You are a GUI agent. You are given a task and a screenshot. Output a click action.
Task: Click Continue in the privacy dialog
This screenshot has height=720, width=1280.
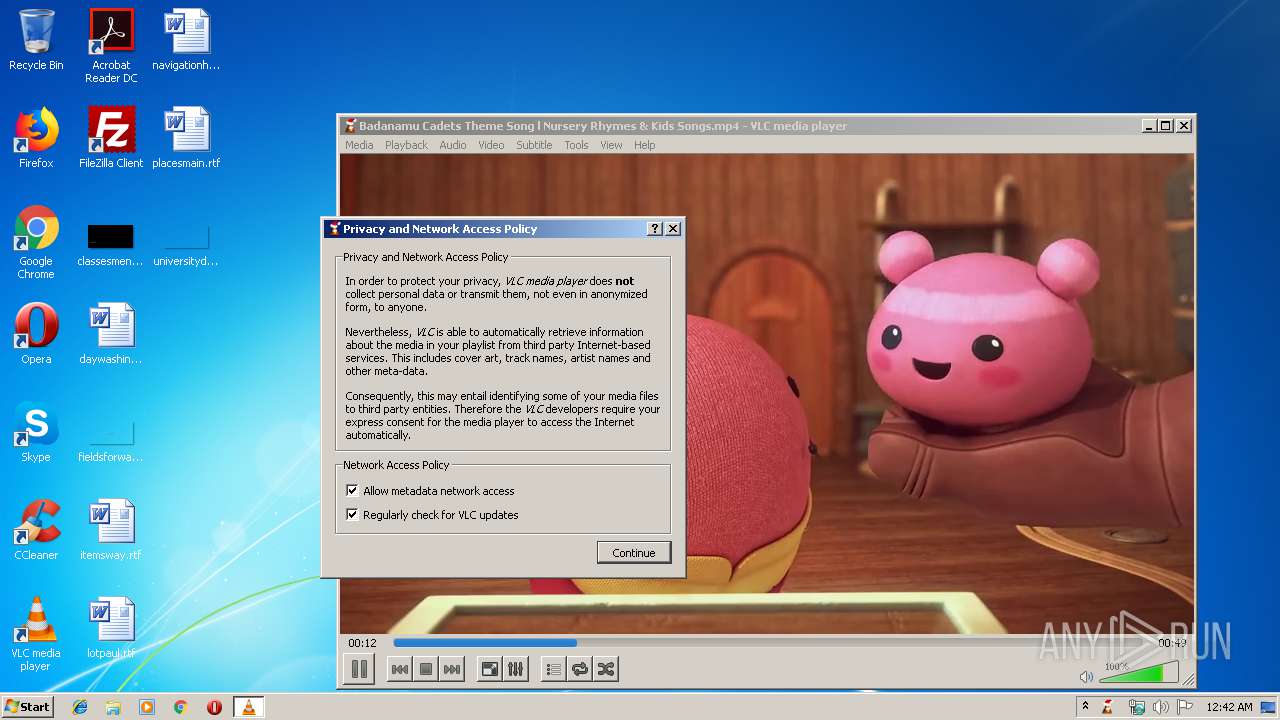click(634, 553)
